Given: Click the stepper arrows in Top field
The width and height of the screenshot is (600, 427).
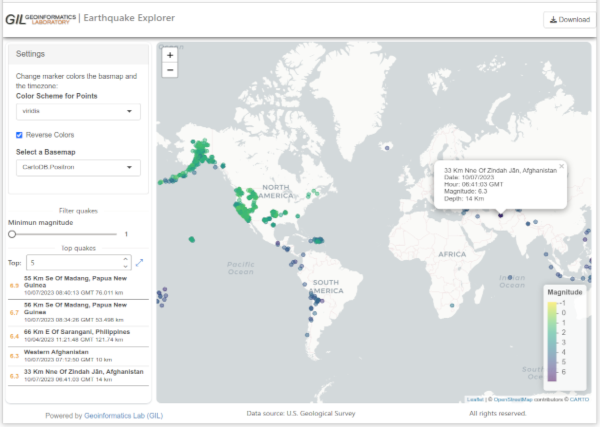Looking at the screenshot, I should (124, 262).
